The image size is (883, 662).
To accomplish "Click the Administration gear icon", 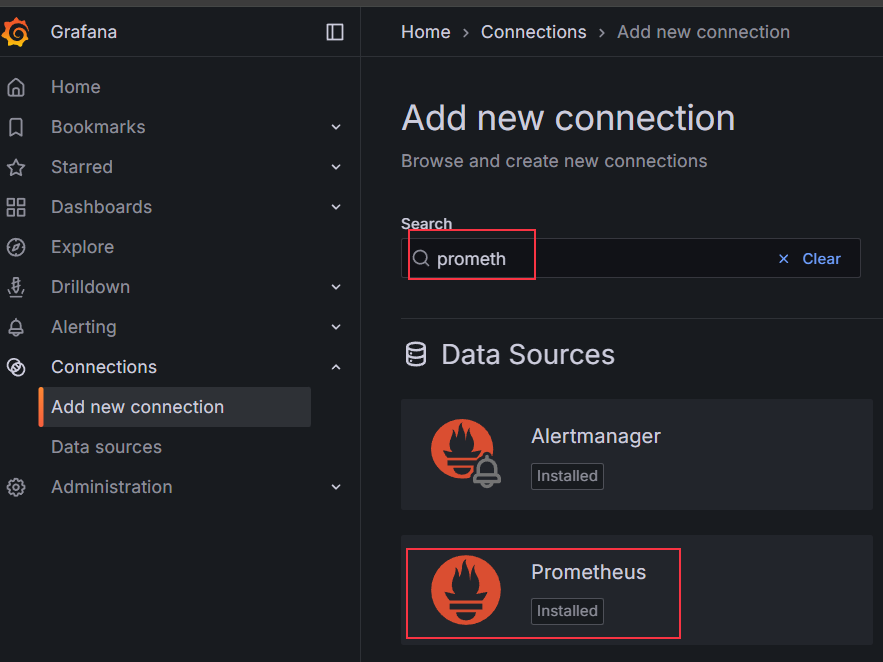I will pos(16,487).
